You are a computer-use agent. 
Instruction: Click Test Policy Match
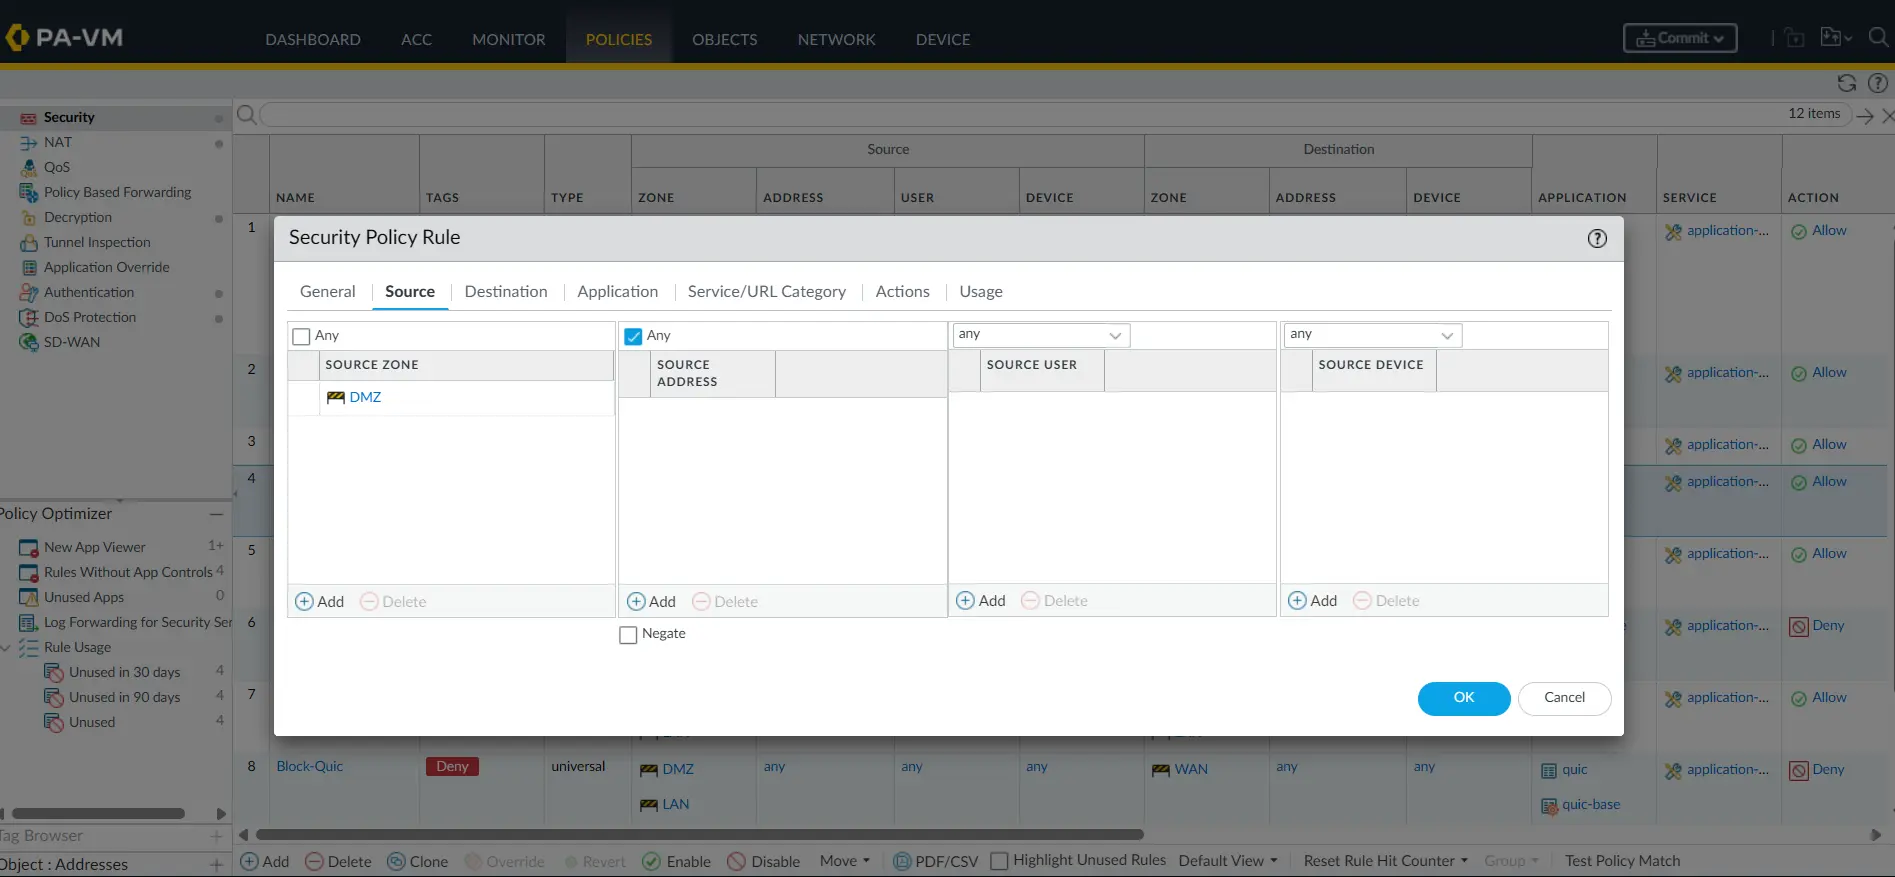[x=1622, y=861]
